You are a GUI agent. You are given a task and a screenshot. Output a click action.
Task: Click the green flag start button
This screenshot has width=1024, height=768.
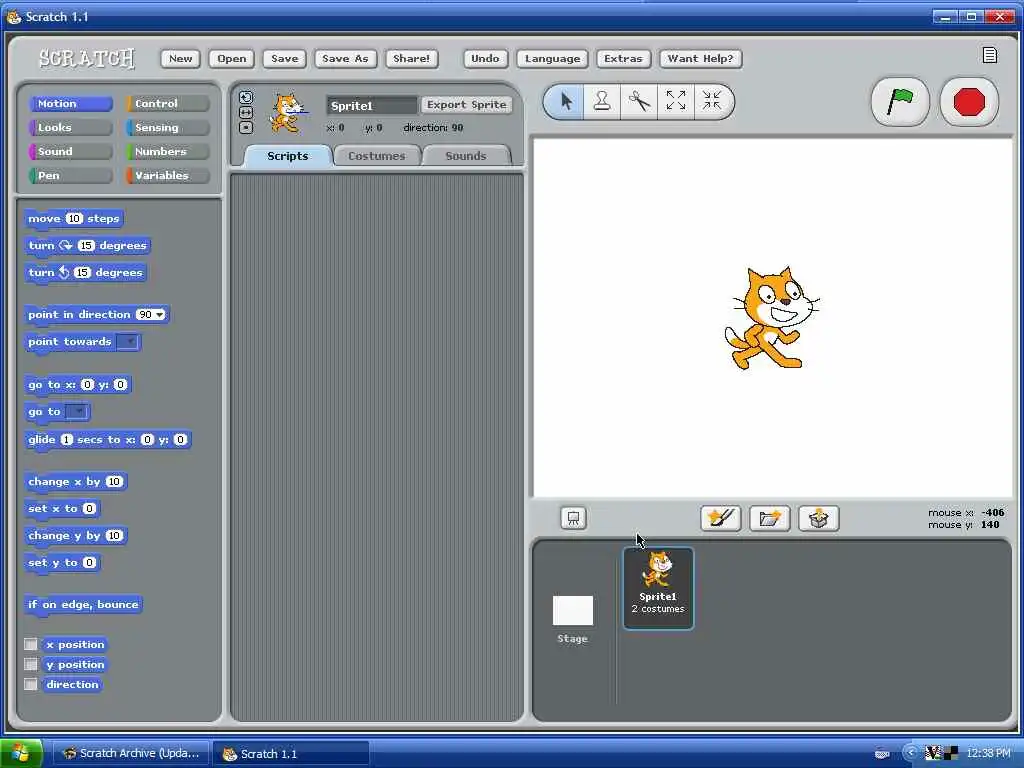point(900,102)
